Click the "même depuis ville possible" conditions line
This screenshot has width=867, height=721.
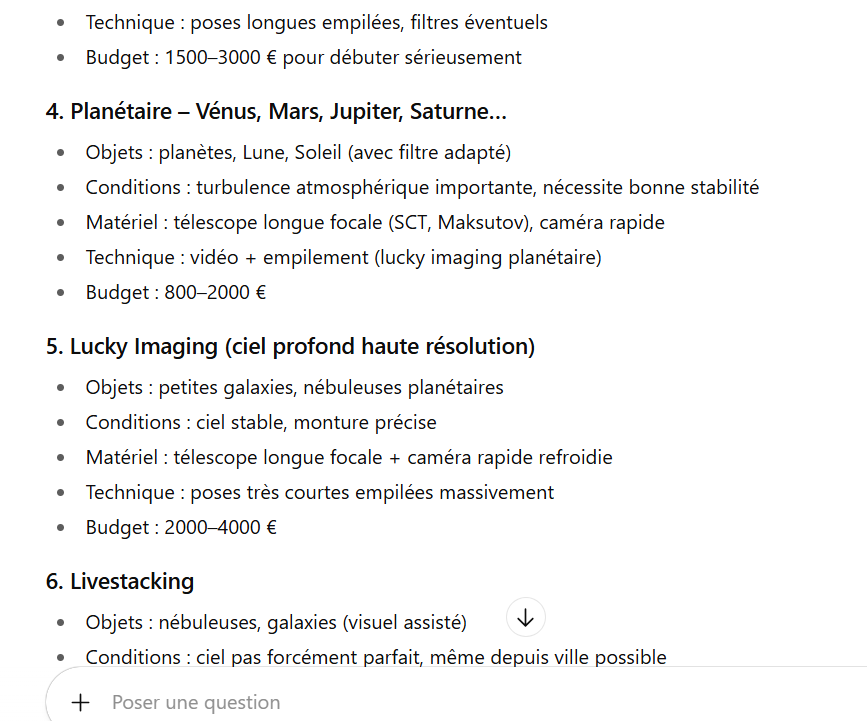click(376, 657)
